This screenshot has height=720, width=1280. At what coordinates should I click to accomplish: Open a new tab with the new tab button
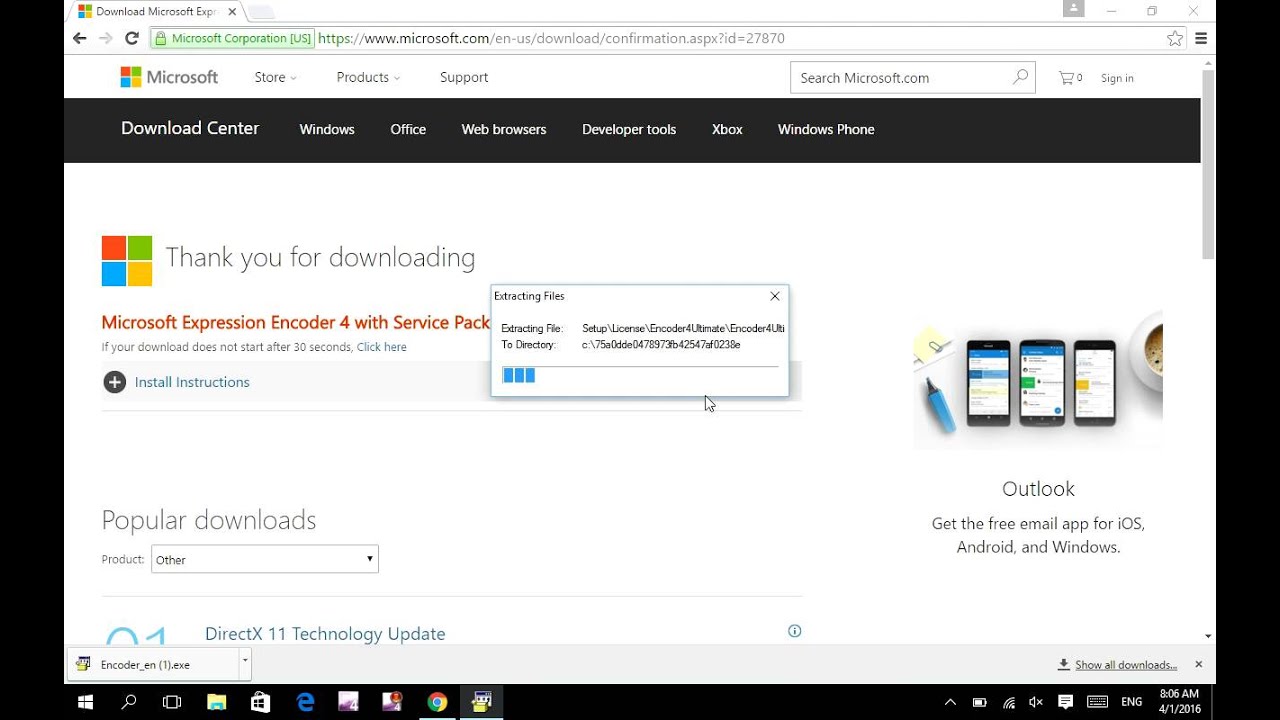click(x=261, y=12)
